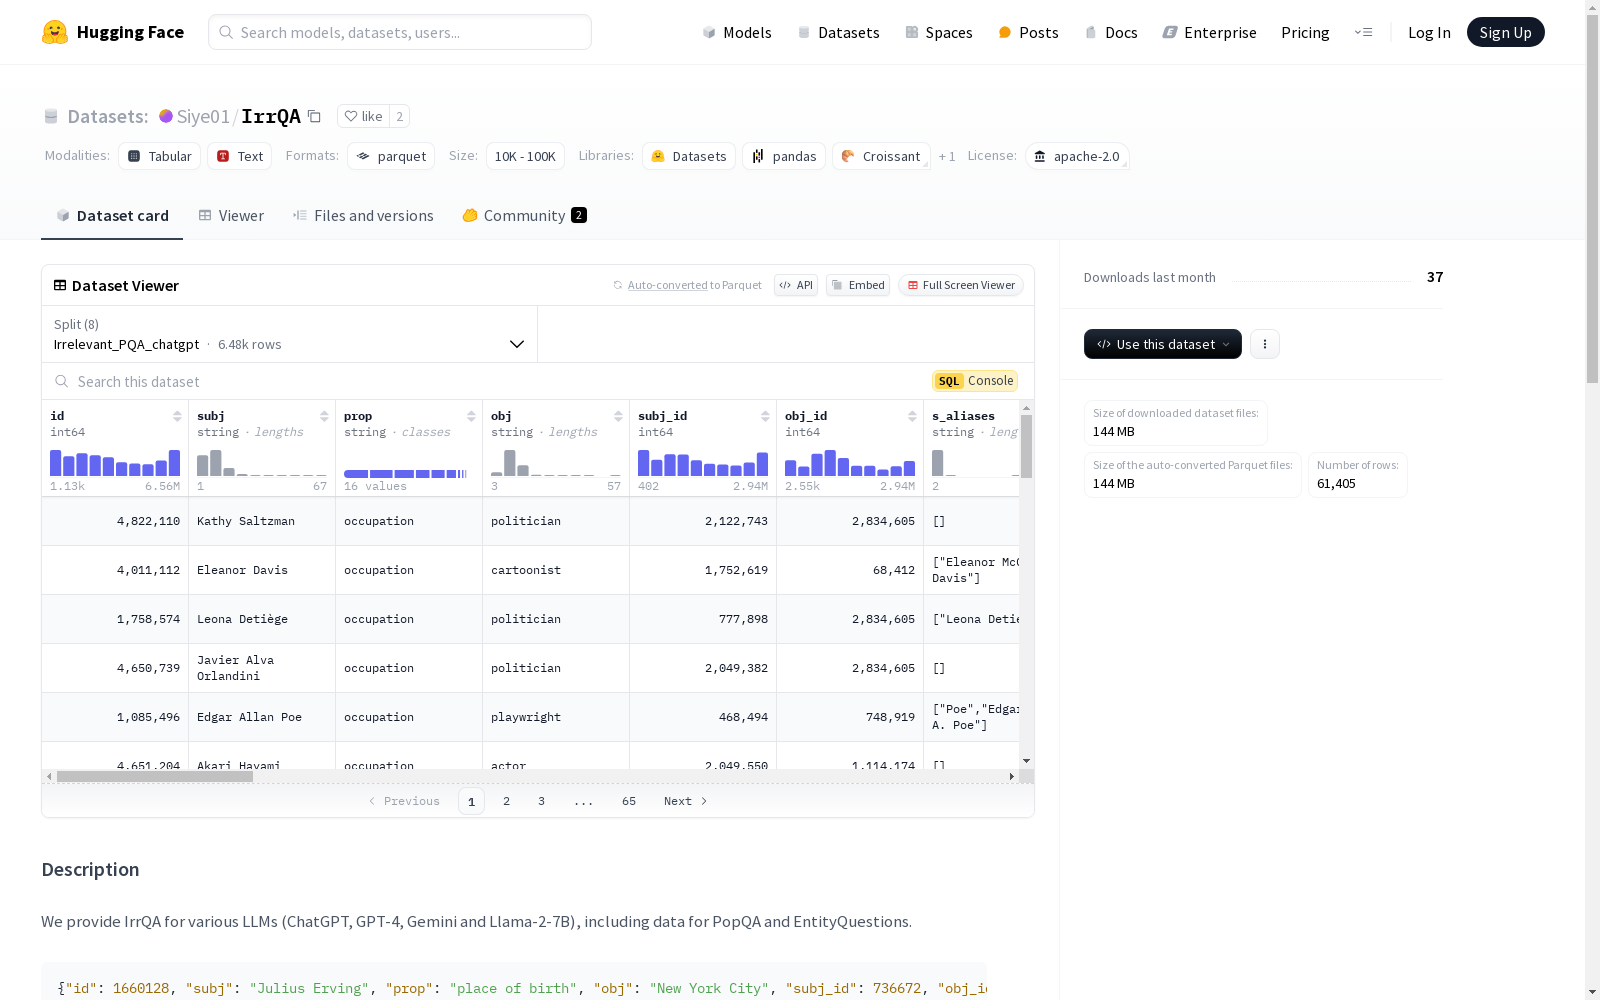This screenshot has height=1000, width=1600.
Task: Open the Pricing page
Action: [1305, 32]
